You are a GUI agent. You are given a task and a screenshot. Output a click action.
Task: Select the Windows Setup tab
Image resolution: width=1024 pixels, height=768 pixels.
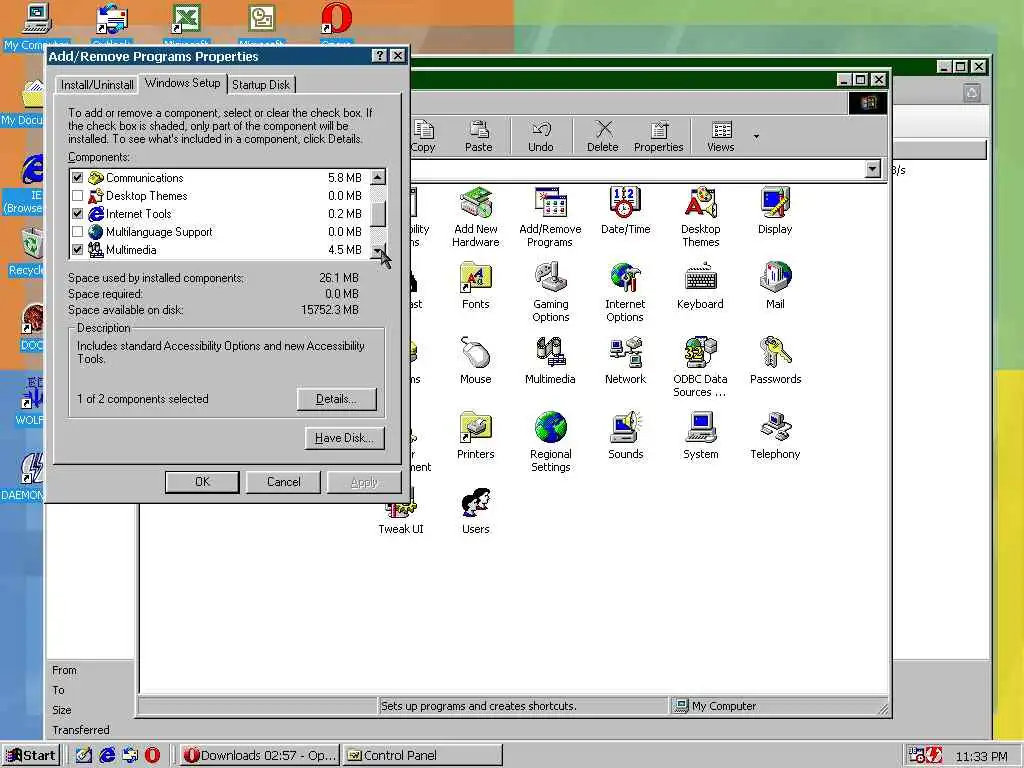(183, 83)
